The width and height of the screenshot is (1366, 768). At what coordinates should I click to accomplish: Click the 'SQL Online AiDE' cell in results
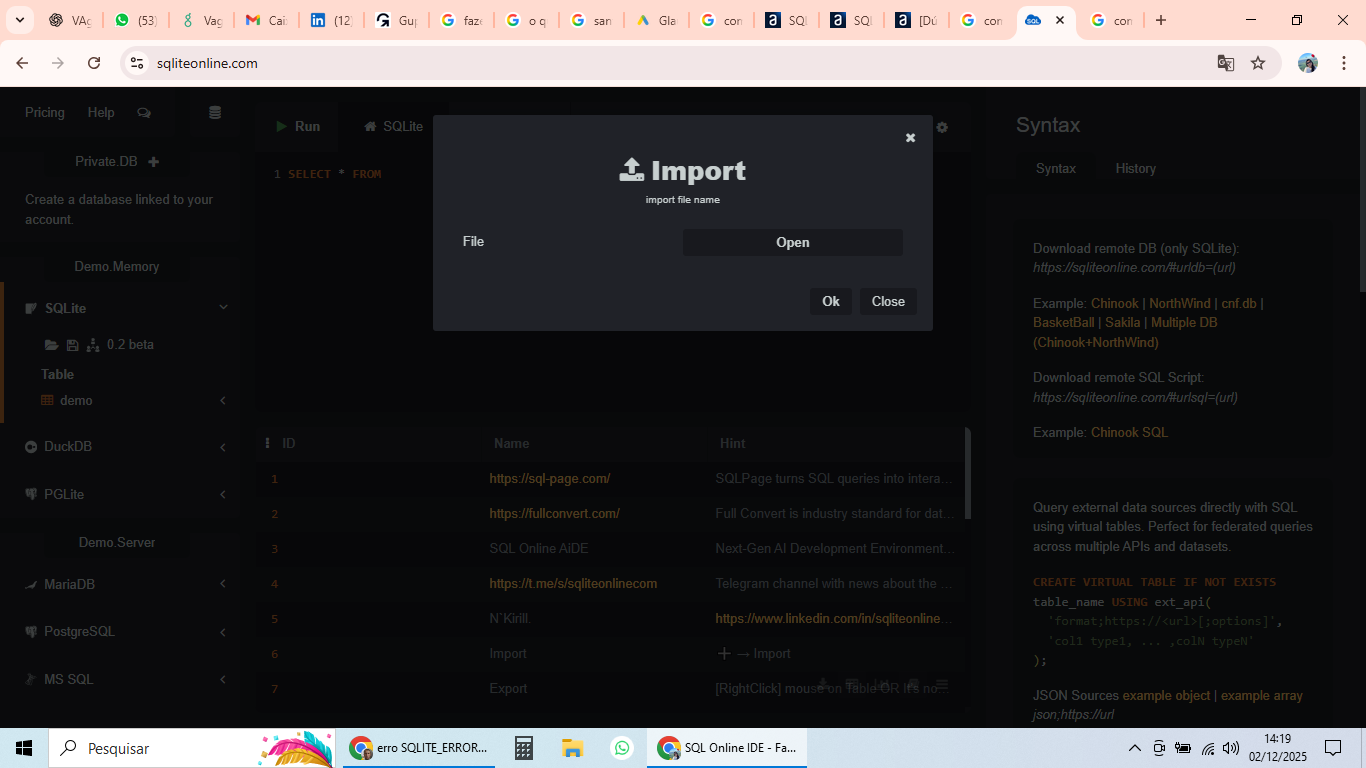pyautogui.click(x=539, y=549)
